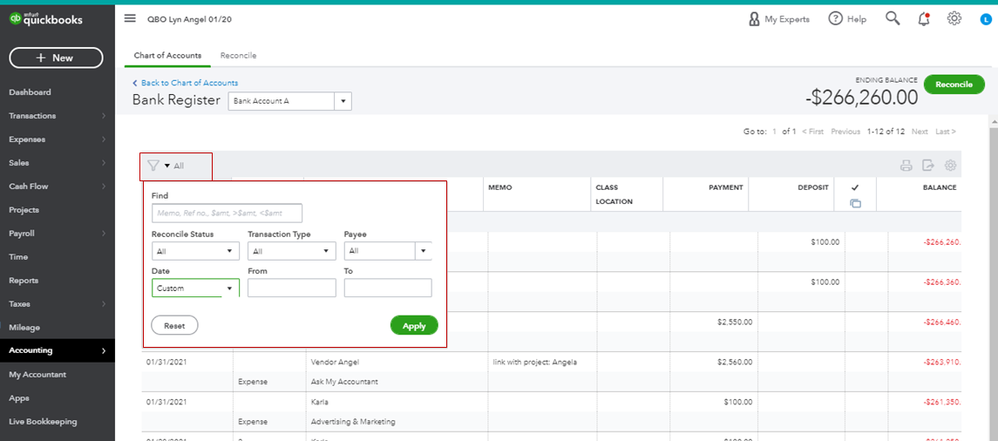Switch to the Chart of Accounts tab
The width and height of the screenshot is (998, 441).
[167, 56]
